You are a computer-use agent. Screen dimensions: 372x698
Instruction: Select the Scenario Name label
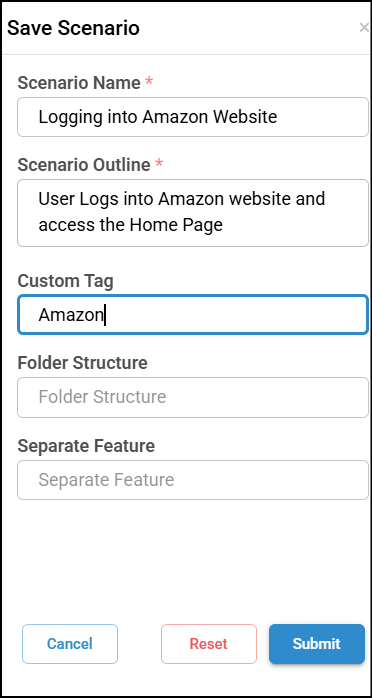point(79,82)
